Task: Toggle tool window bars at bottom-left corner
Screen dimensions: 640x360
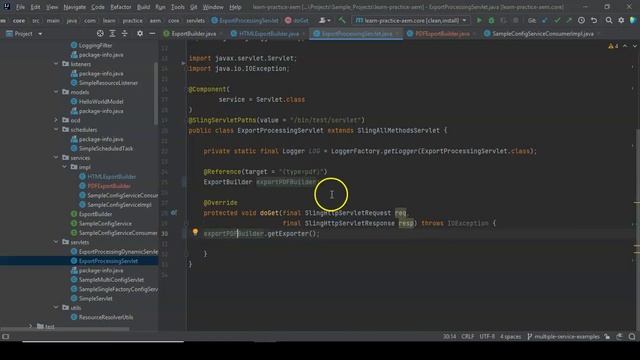Action: click(x=5, y=336)
